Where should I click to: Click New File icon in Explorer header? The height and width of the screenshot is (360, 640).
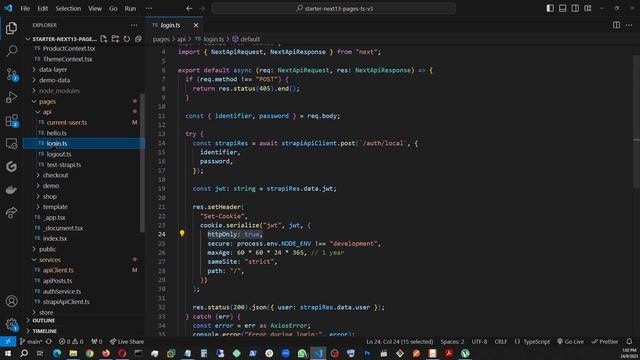click(x=104, y=39)
